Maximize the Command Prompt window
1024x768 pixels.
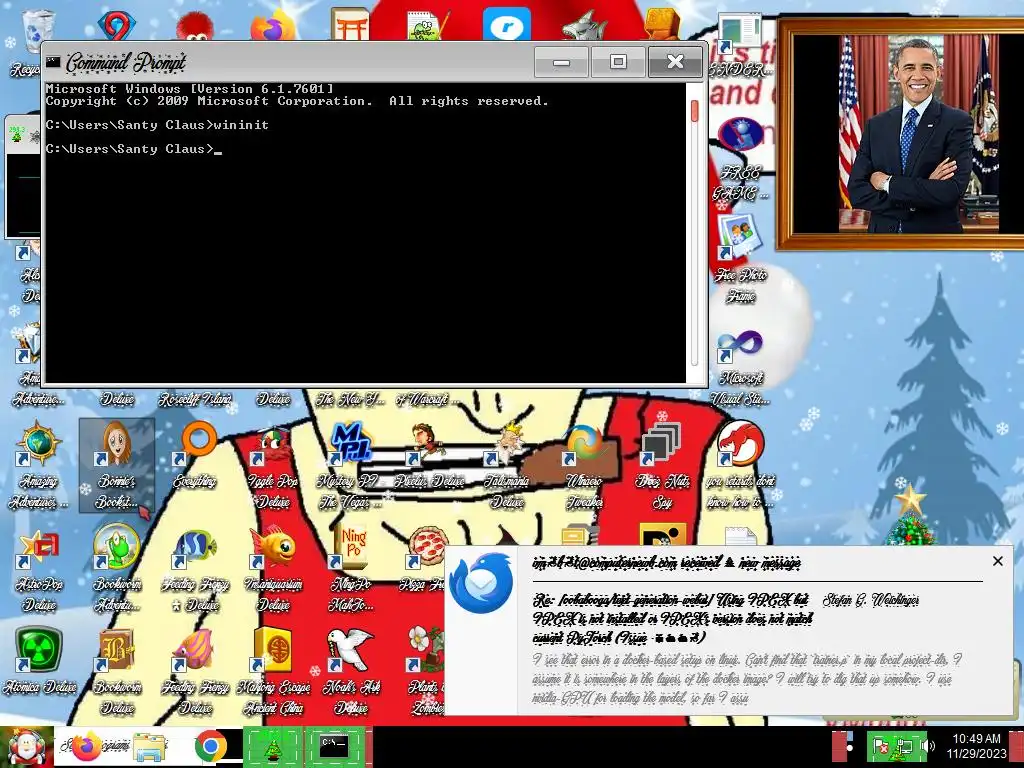pyautogui.click(x=618, y=62)
